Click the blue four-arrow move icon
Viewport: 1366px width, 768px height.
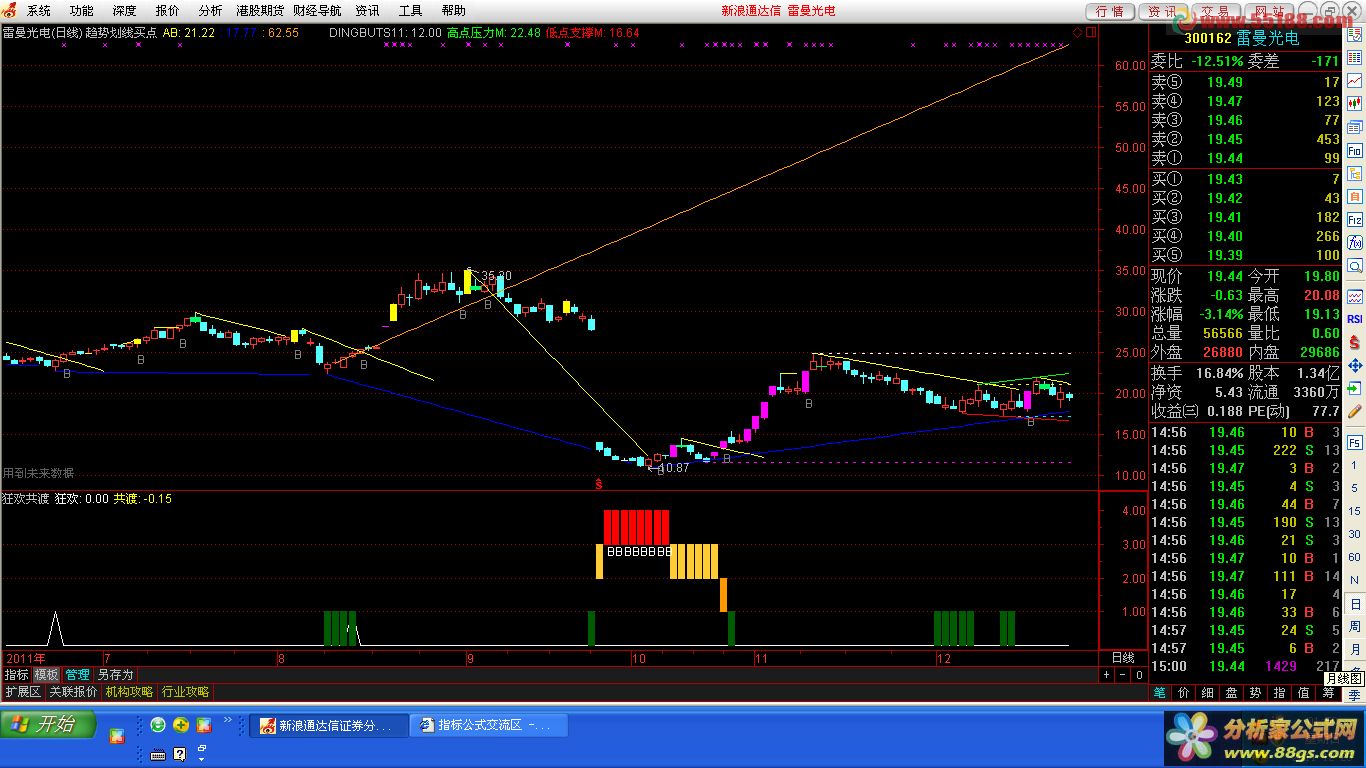point(1355,366)
